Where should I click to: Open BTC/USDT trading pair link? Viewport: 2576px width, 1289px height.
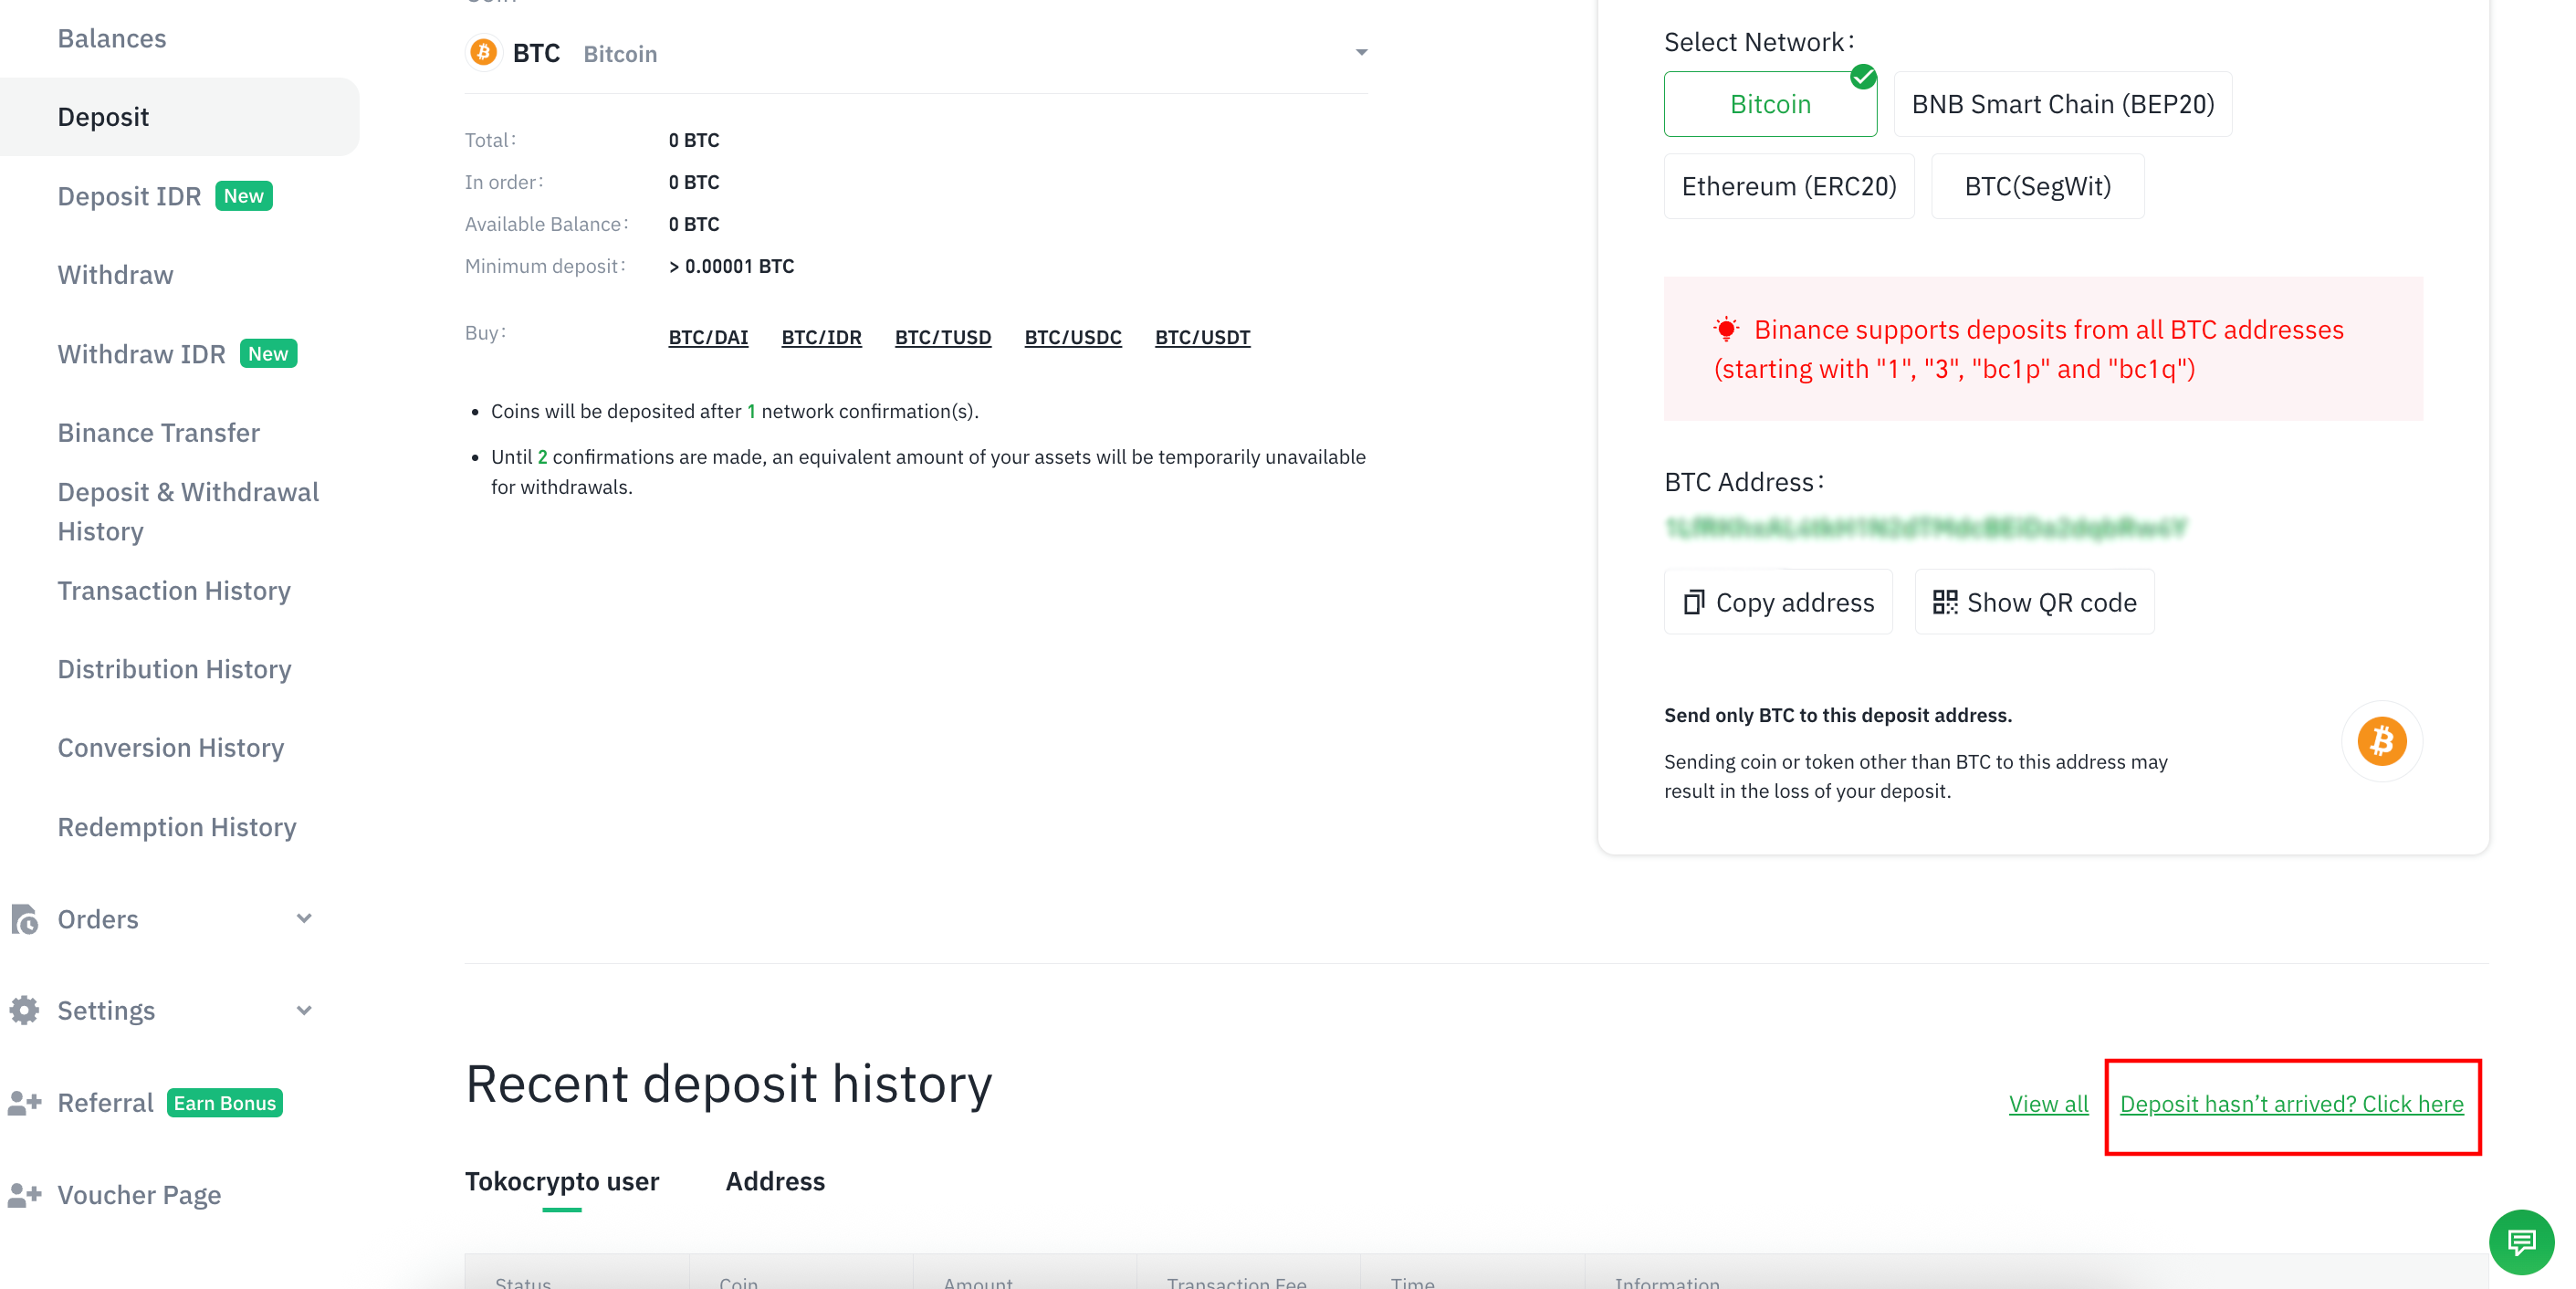click(x=1202, y=337)
